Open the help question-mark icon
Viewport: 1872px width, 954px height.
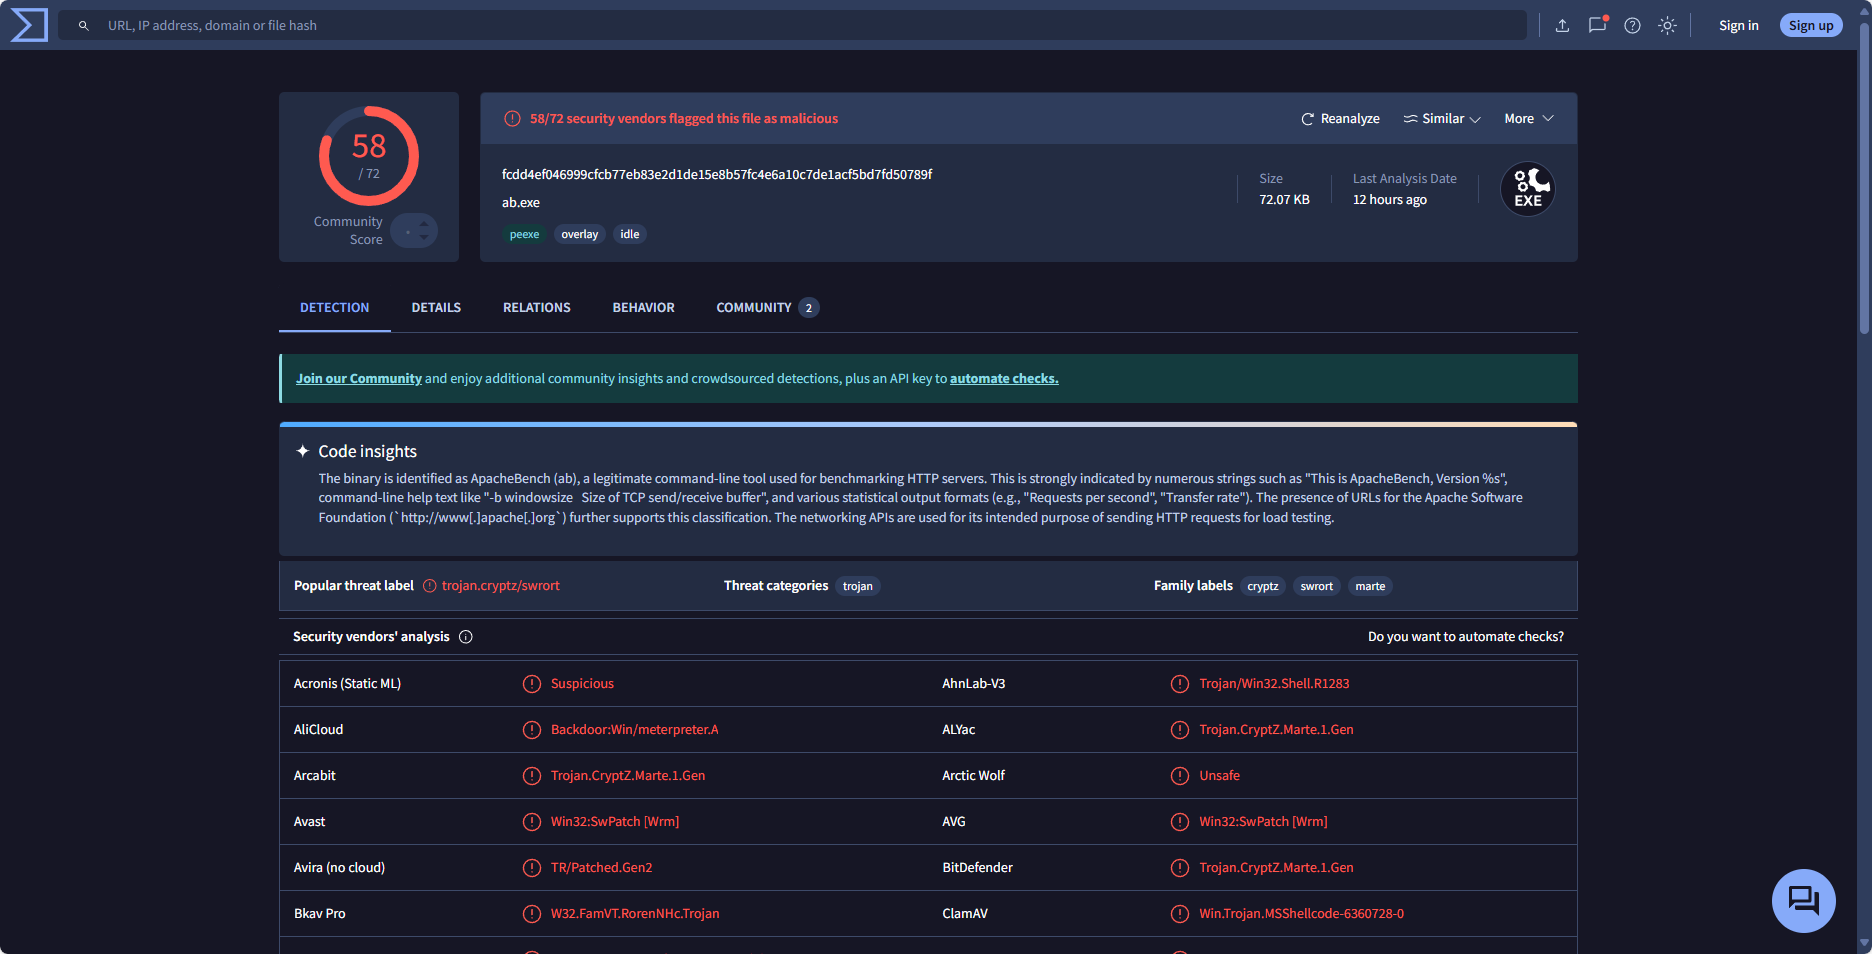1632,26
